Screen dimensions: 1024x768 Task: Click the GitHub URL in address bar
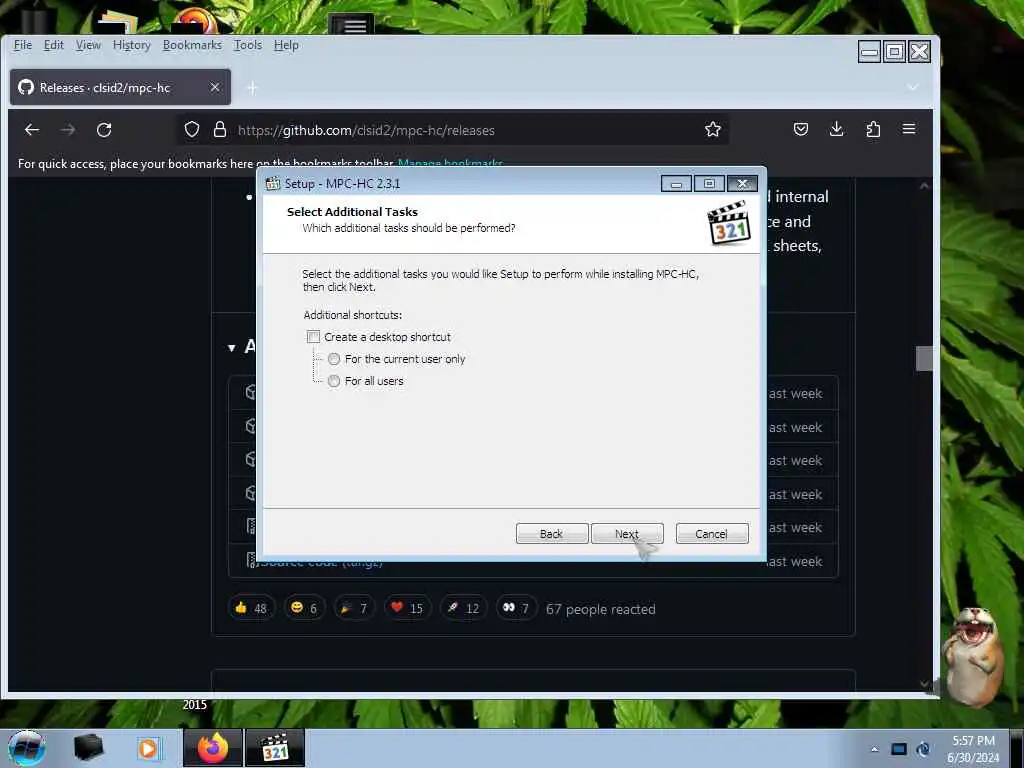click(x=366, y=130)
